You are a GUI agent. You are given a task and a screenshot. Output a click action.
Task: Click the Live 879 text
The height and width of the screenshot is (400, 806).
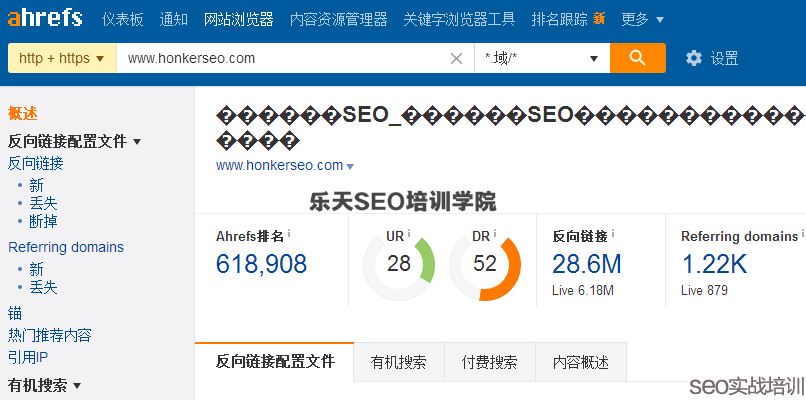(x=704, y=290)
